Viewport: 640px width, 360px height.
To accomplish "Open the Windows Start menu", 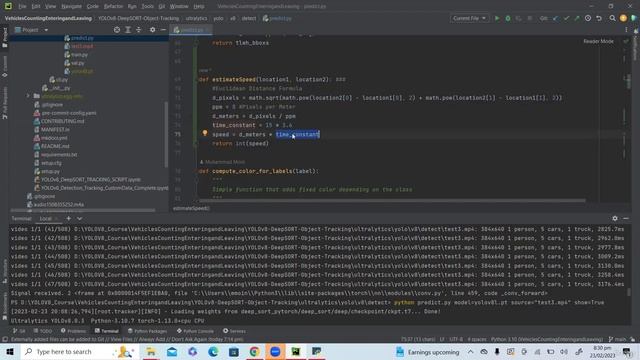I will click(10, 351).
